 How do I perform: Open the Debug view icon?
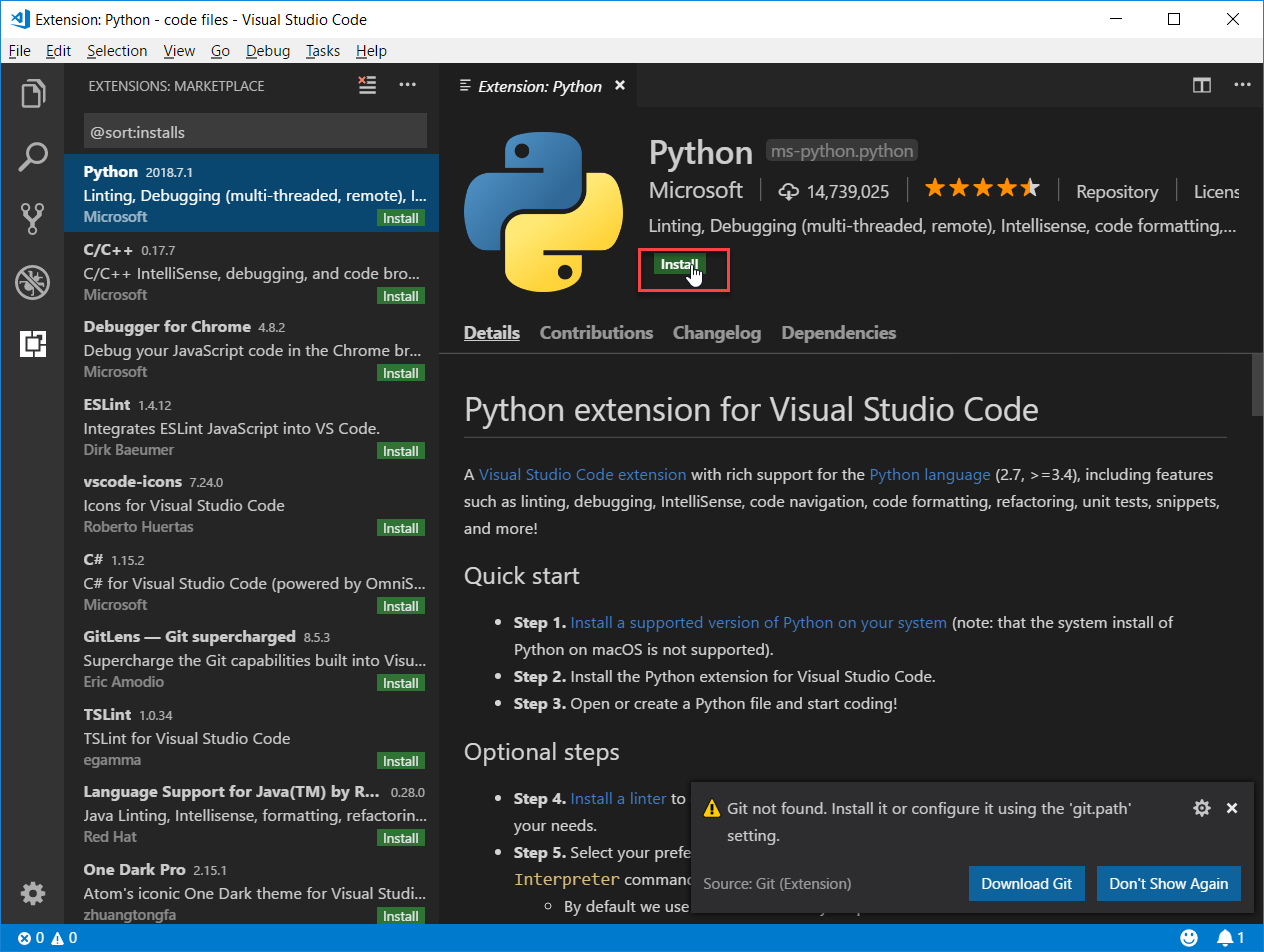[33, 282]
